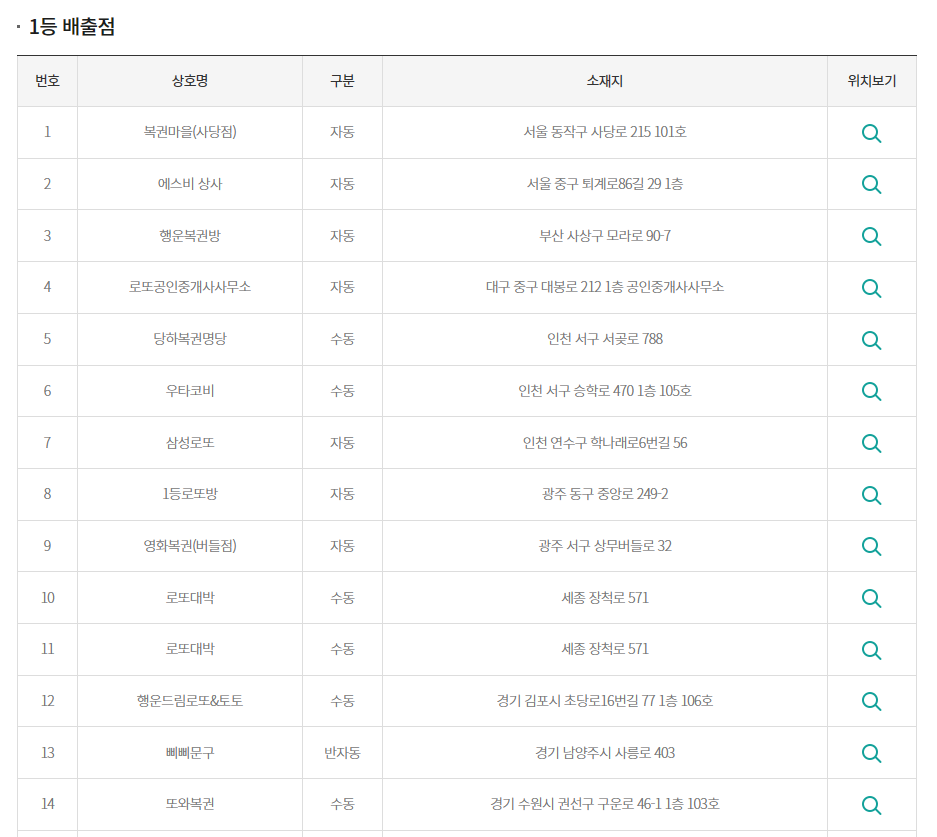Select store name 또와복권
This screenshot has width=937, height=837.
190,804
